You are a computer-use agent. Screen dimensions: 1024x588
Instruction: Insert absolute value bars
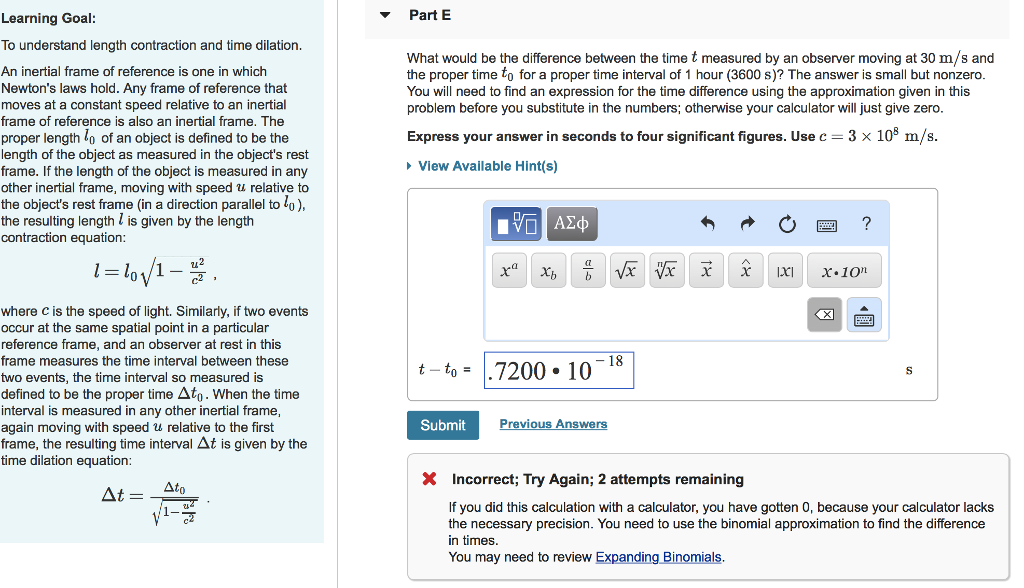pyautogui.click(x=785, y=269)
